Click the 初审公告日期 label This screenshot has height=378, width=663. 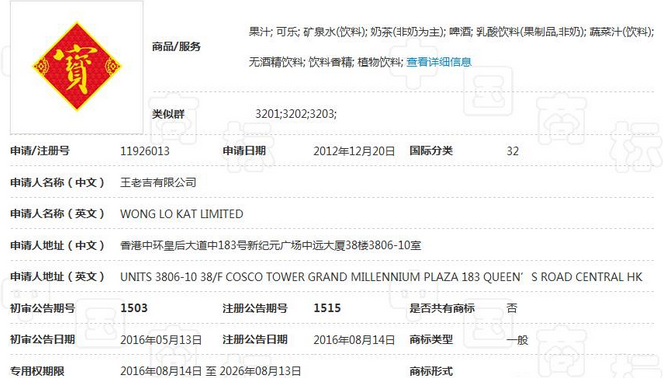click(42, 339)
